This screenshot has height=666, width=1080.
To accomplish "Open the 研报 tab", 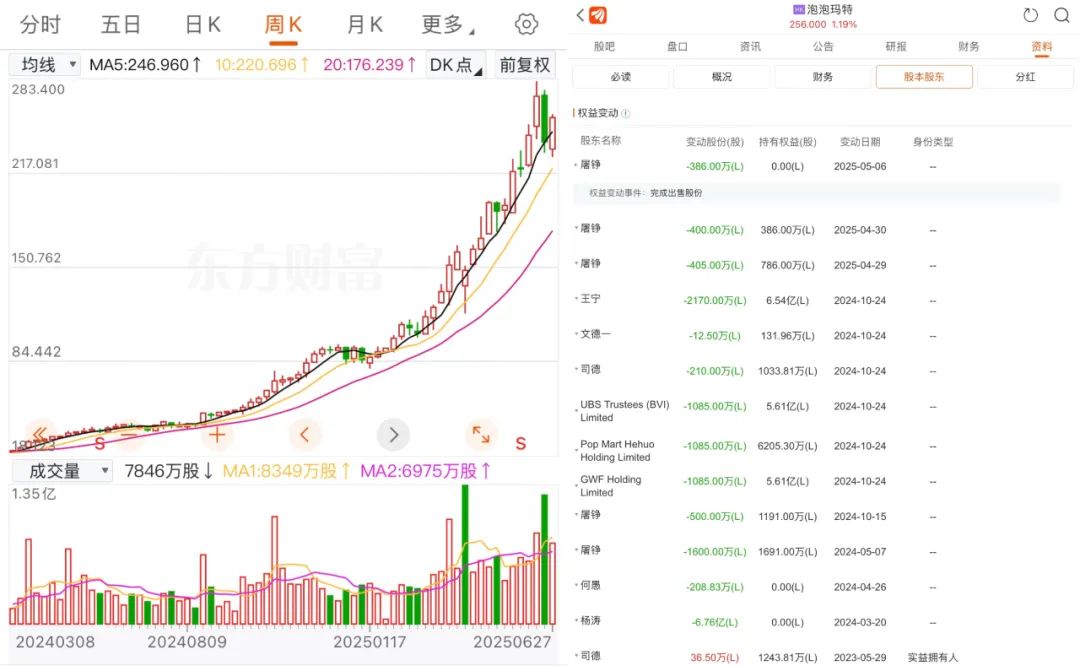I will (896, 47).
